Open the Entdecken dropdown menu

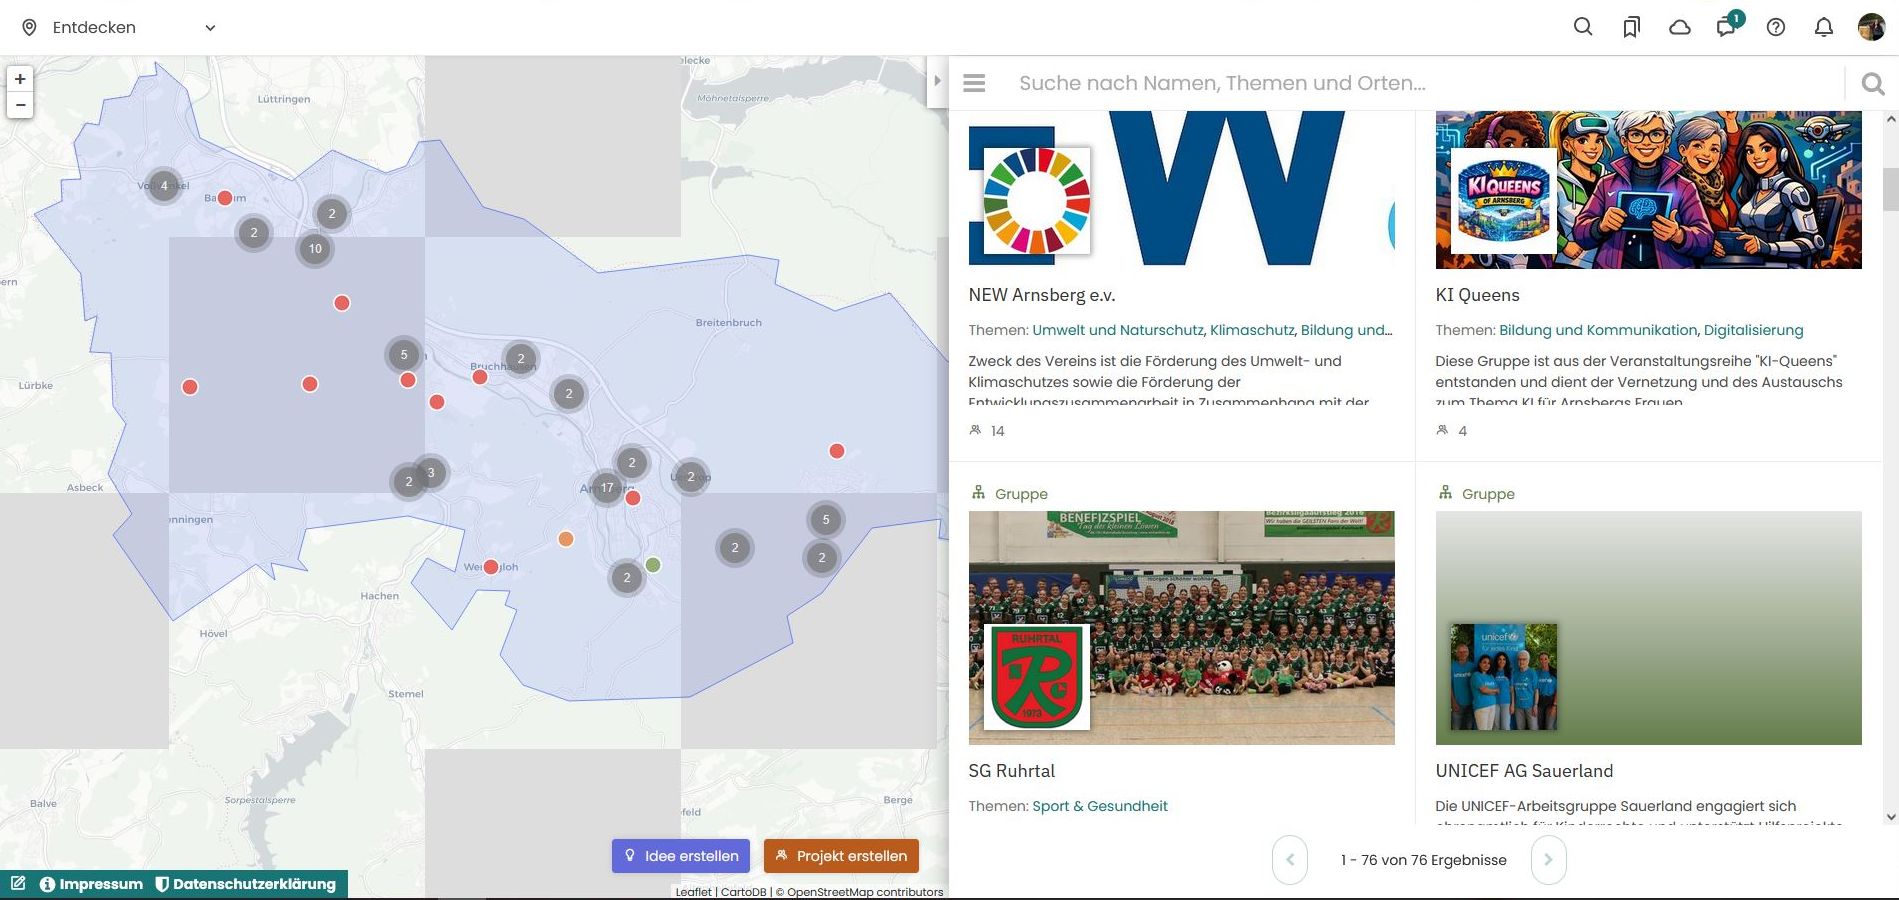point(119,27)
